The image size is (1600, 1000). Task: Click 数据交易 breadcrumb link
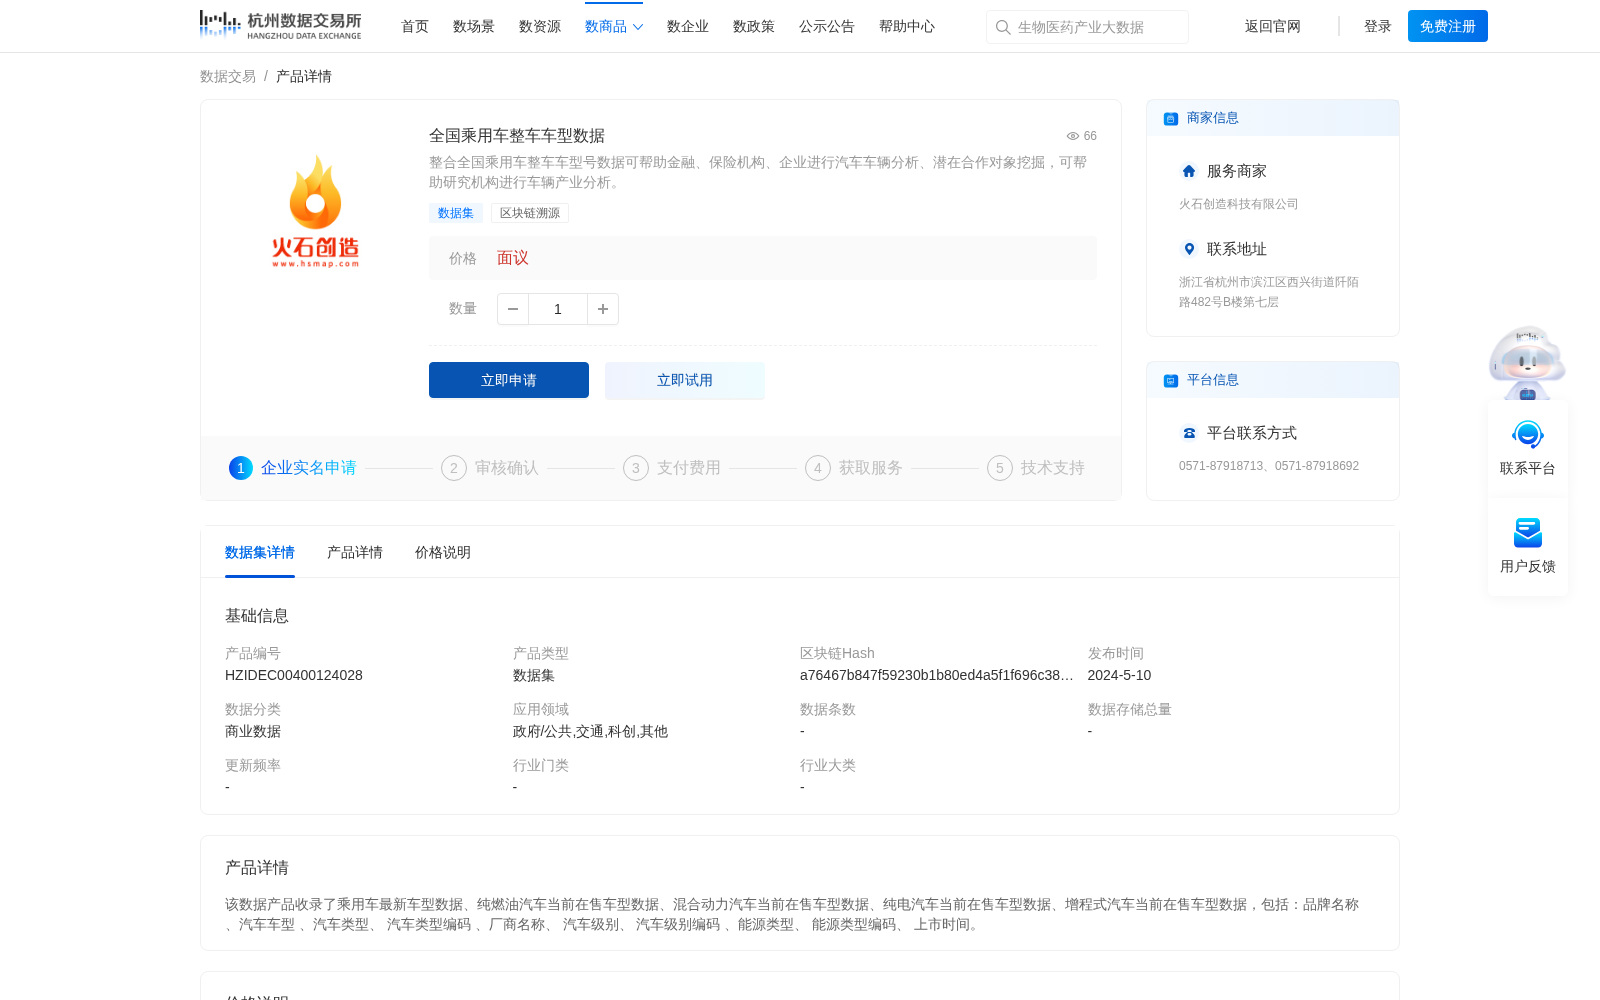coord(228,76)
